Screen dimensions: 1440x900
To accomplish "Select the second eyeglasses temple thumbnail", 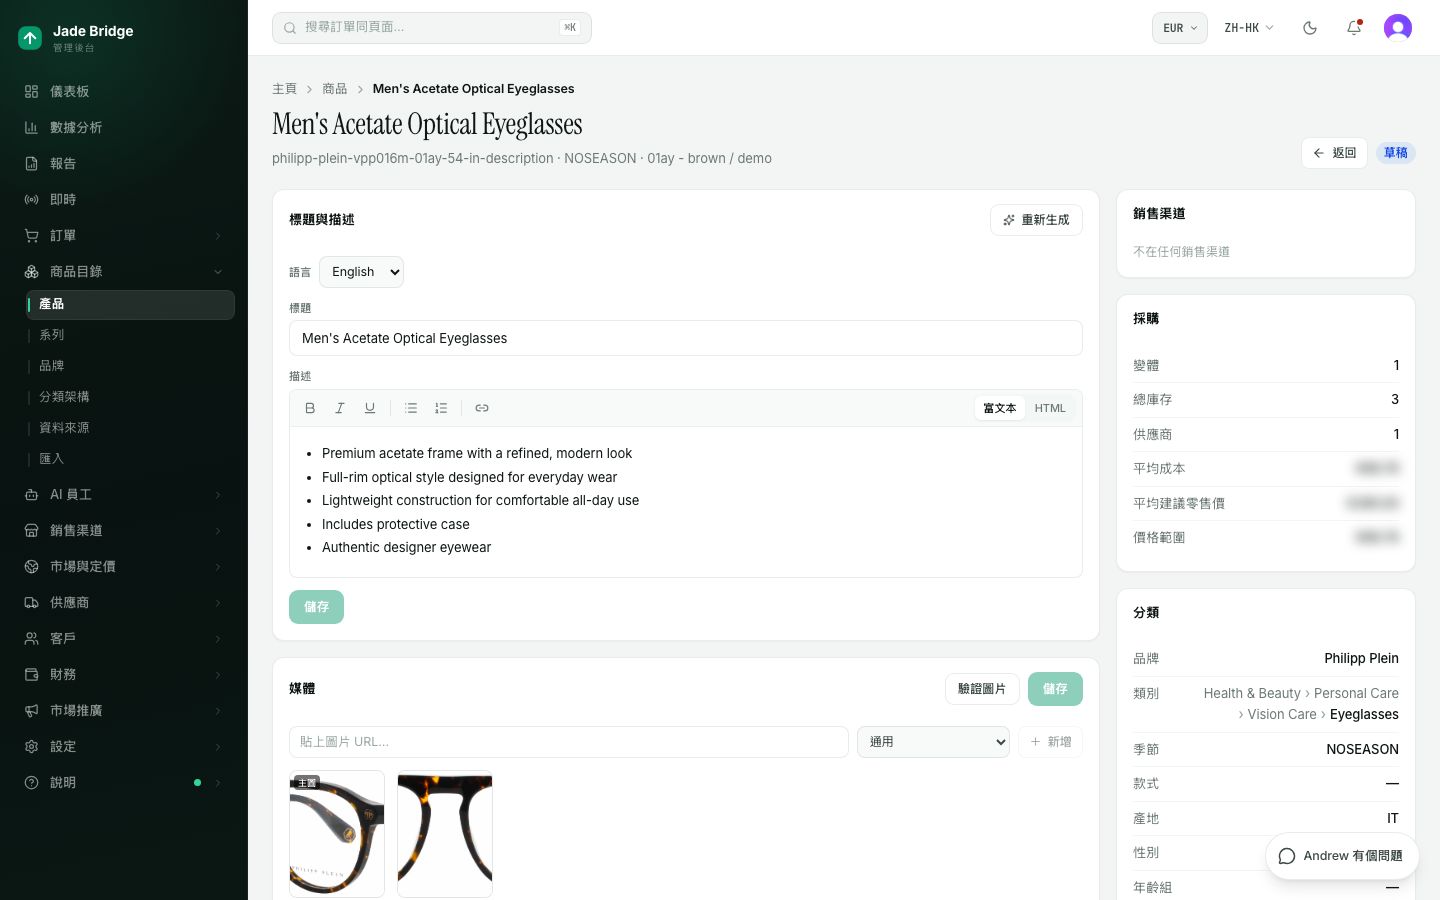I will coord(445,834).
